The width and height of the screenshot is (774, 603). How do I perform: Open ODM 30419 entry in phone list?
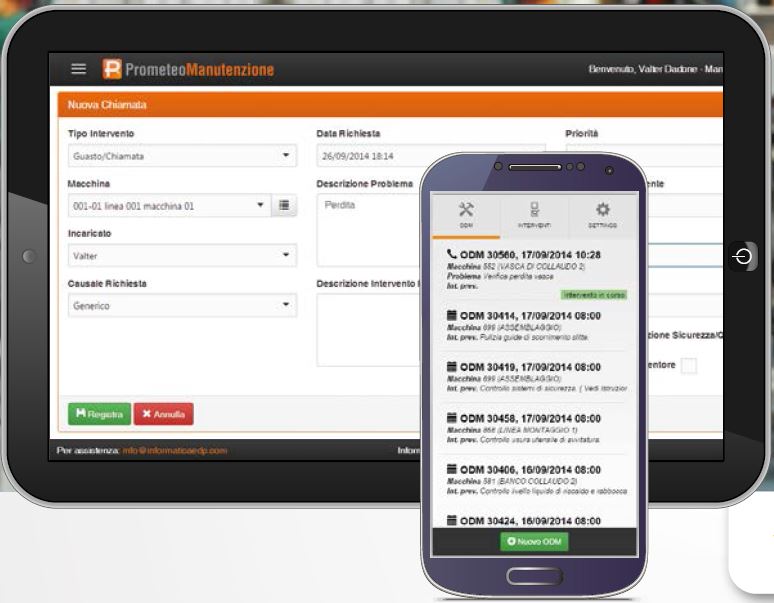click(535, 377)
